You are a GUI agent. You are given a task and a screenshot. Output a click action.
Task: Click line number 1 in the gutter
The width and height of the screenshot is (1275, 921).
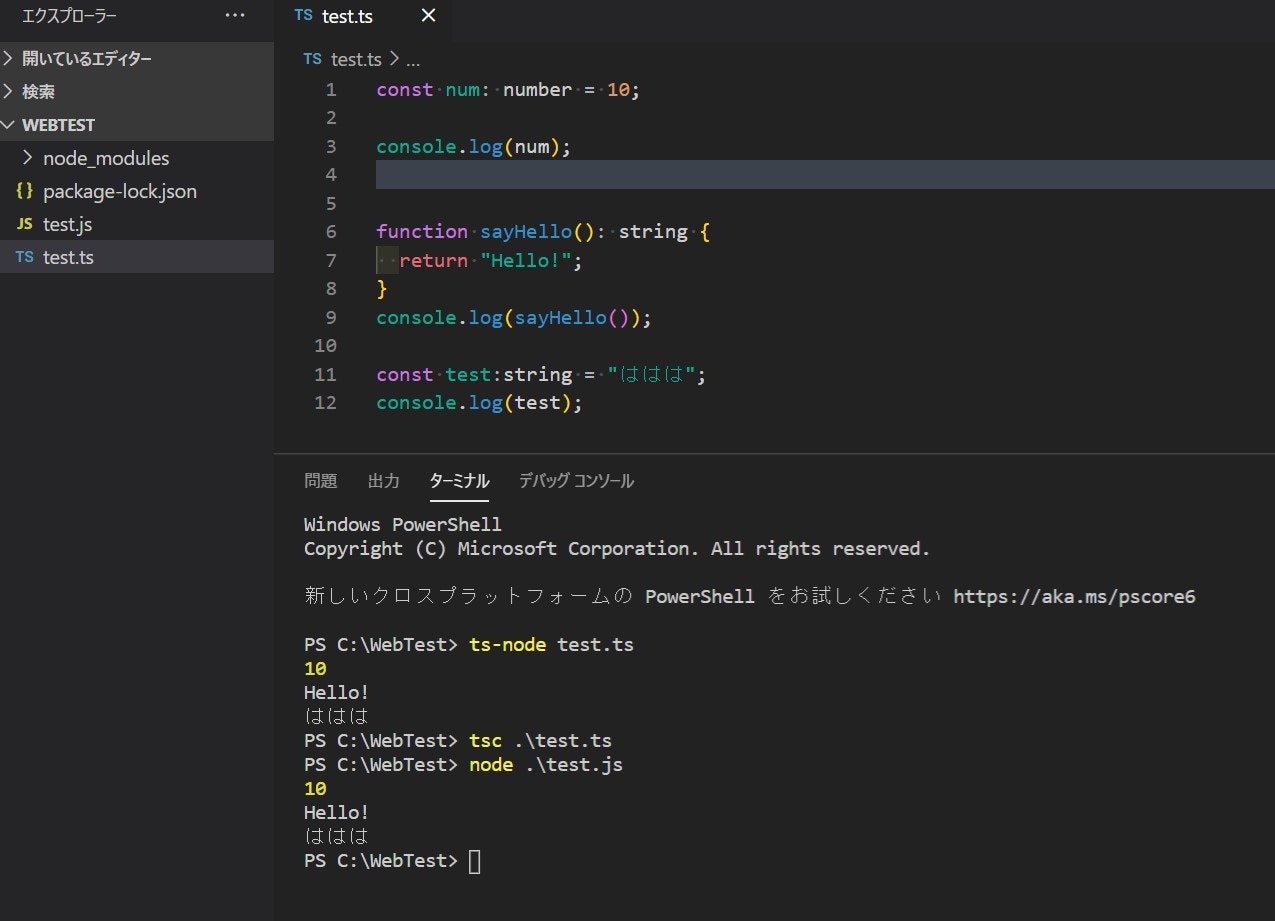[x=331, y=90]
